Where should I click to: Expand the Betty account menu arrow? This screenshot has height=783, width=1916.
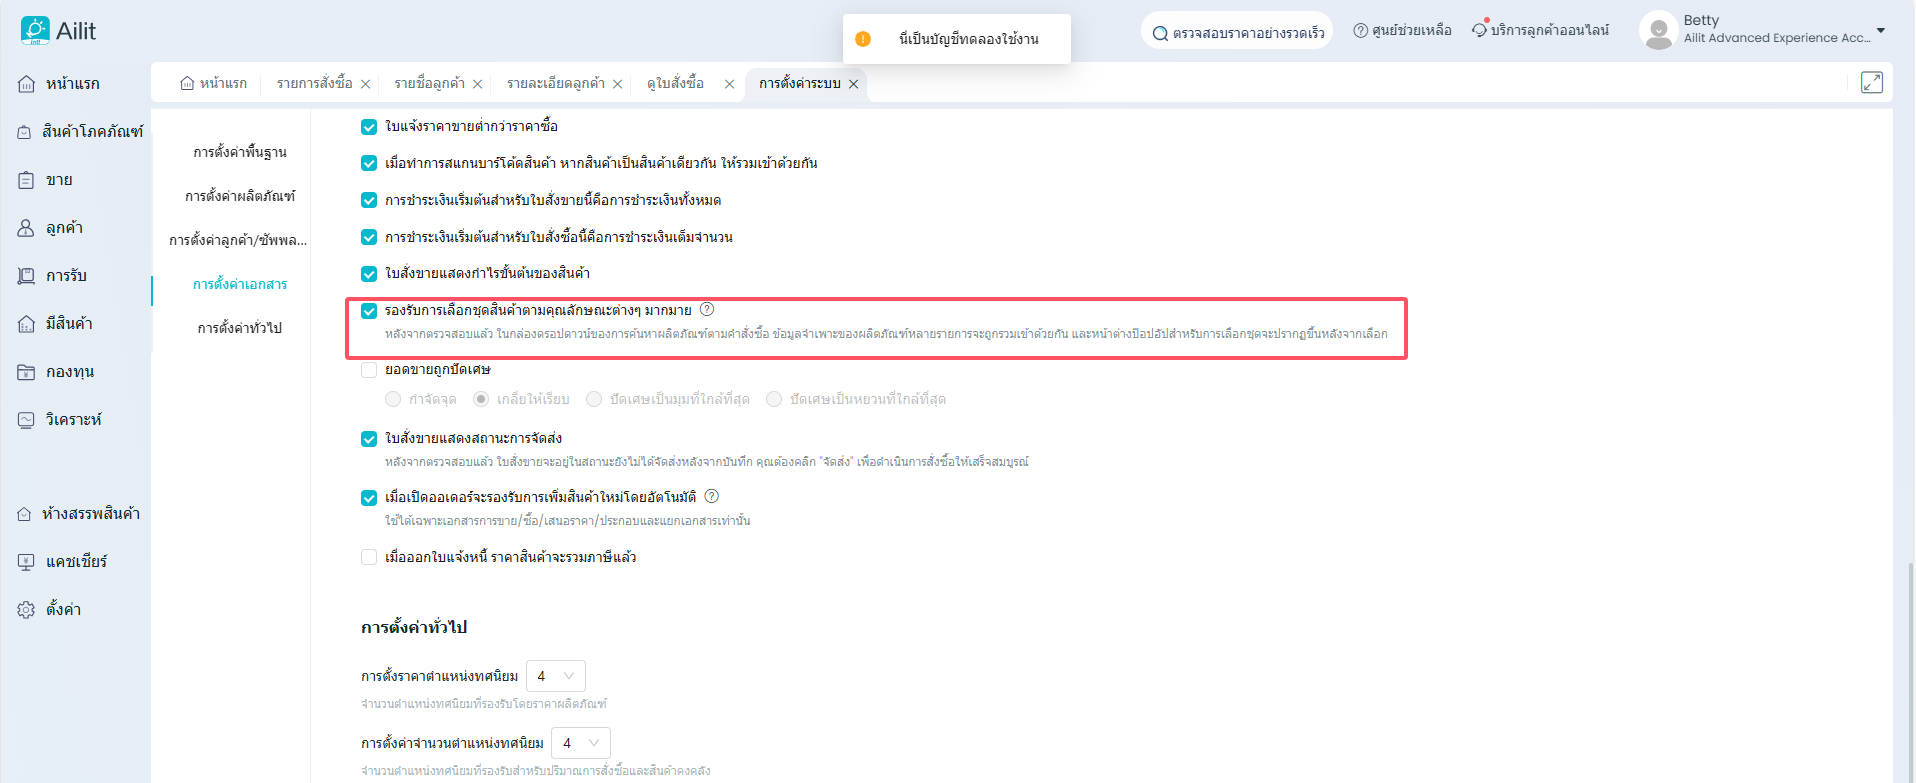(x=1881, y=31)
